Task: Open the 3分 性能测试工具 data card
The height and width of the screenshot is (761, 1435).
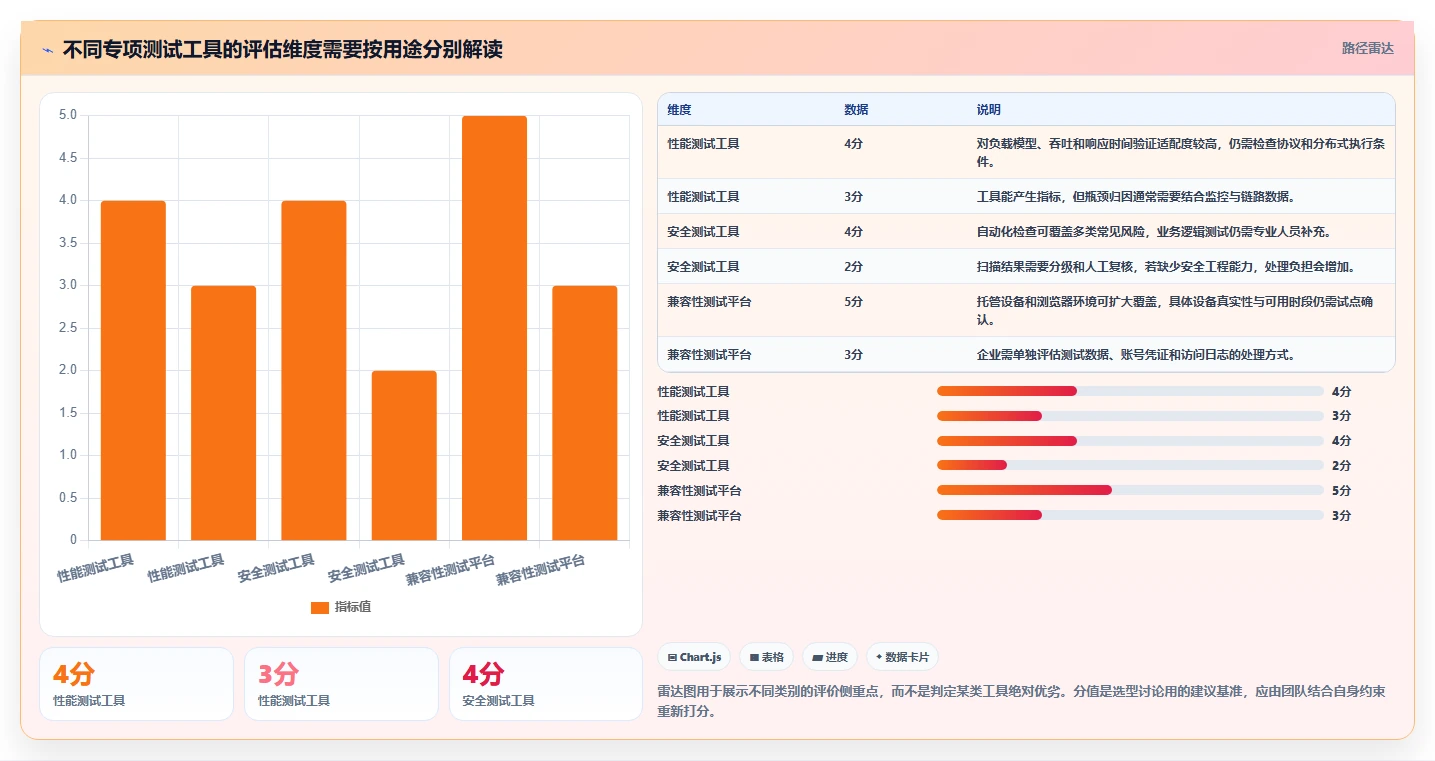Action: (x=341, y=684)
